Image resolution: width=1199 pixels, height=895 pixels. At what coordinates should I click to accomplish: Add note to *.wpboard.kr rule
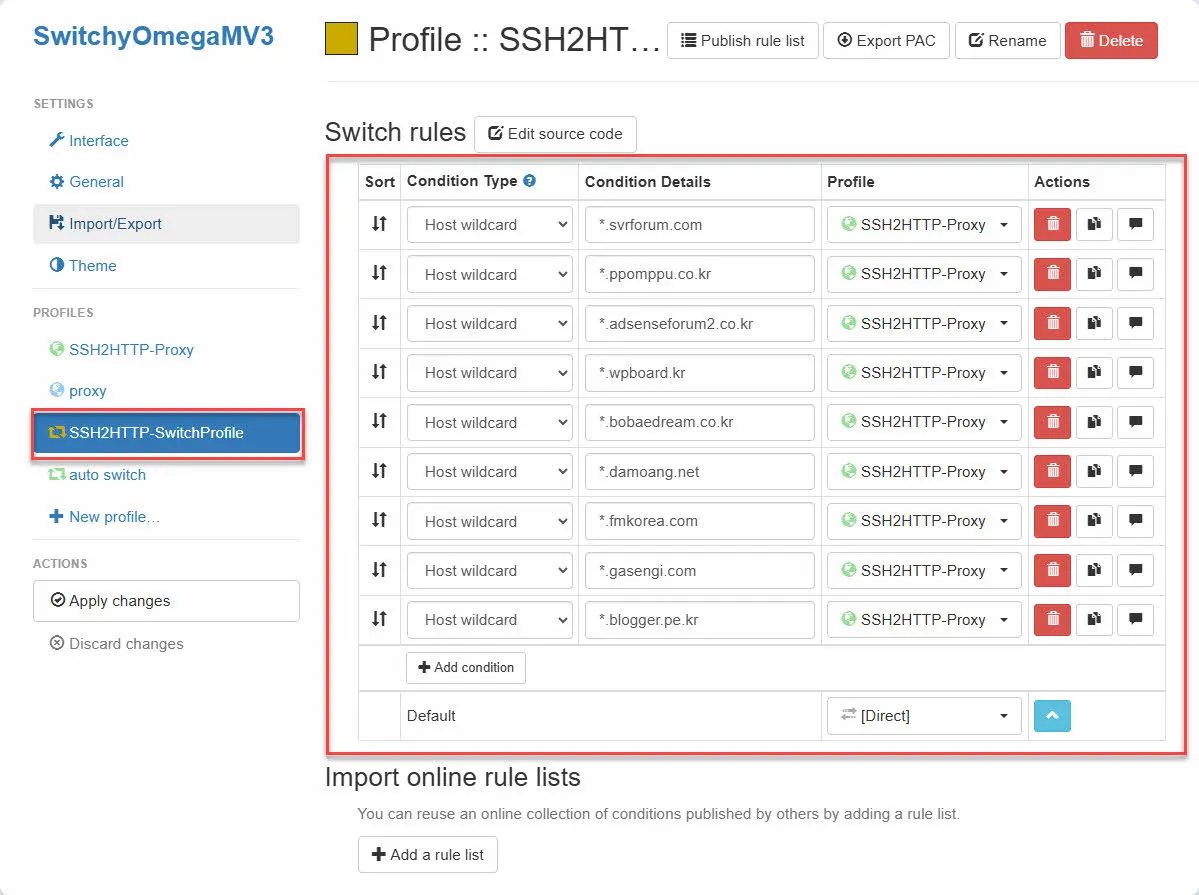[x=1136, y=372]
